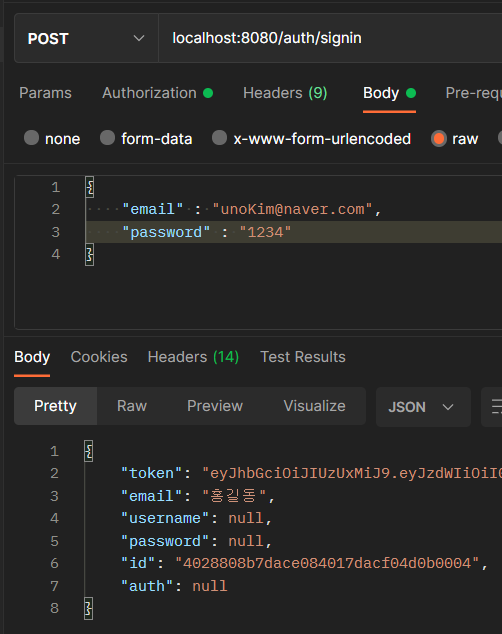Click the "unoKim@naver.com" value
Viewport: 502px width, 634px height.
pyautogui.click(x=292, y=209)
